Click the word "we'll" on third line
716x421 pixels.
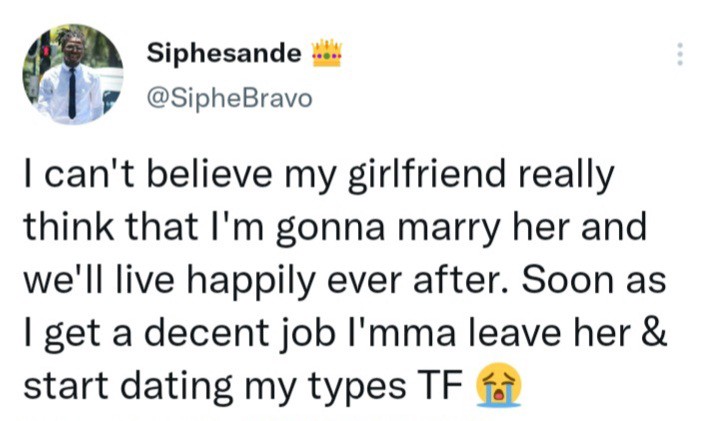tap(65, 282)
